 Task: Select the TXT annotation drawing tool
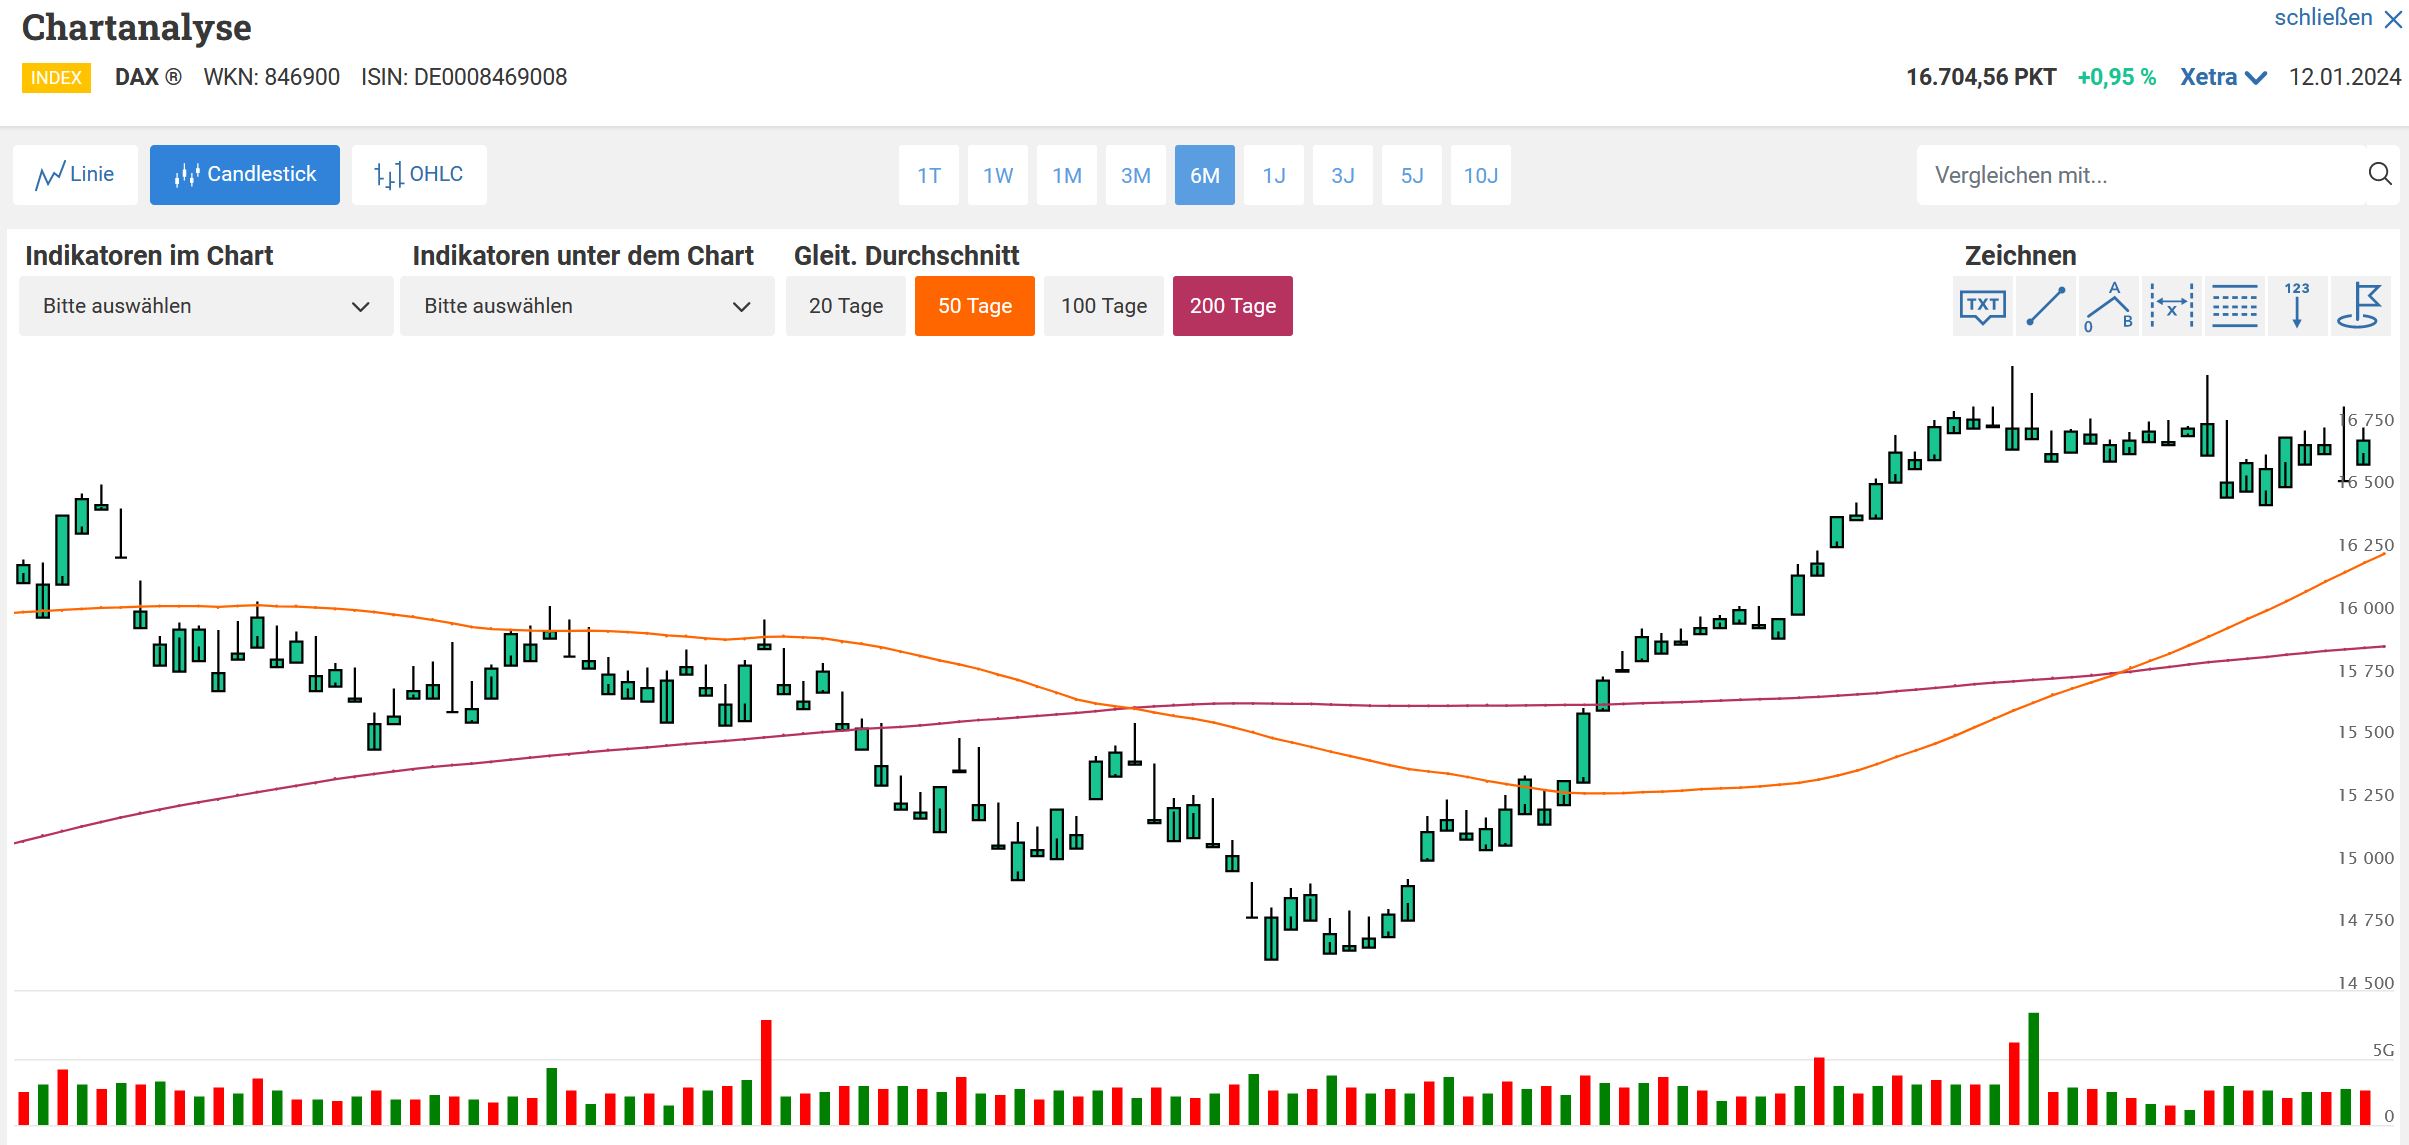pos(1982,306)
